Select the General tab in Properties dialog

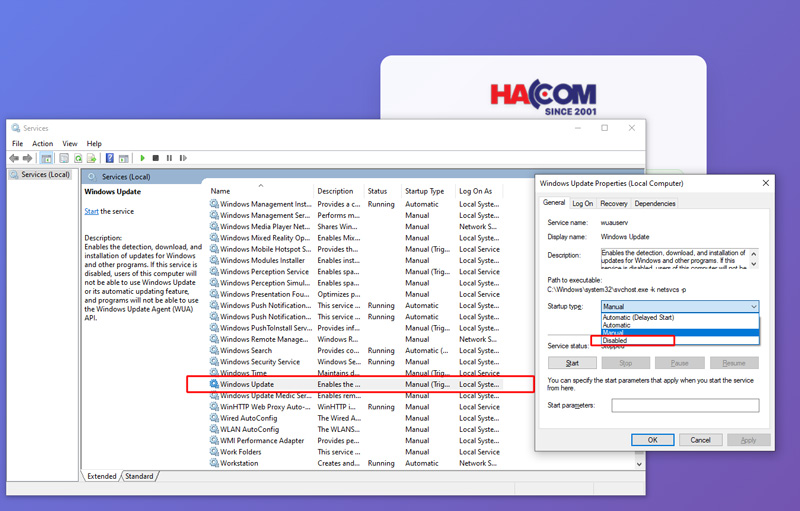pyautogui.click(x=554, y=202)
